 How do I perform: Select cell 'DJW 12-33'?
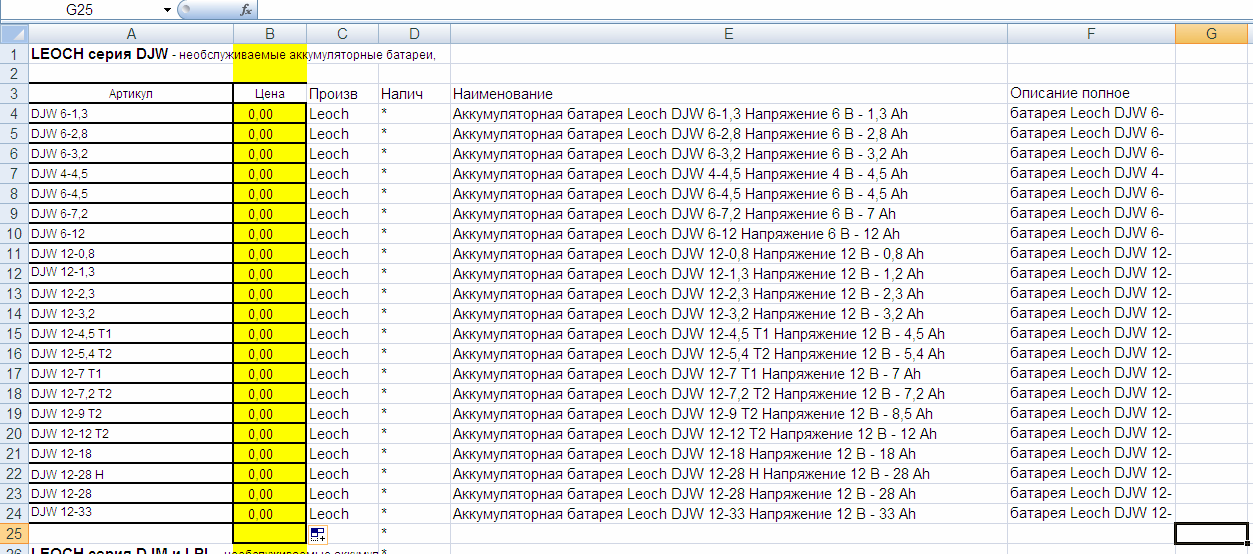pyautogui.click(x=131, y=514)
